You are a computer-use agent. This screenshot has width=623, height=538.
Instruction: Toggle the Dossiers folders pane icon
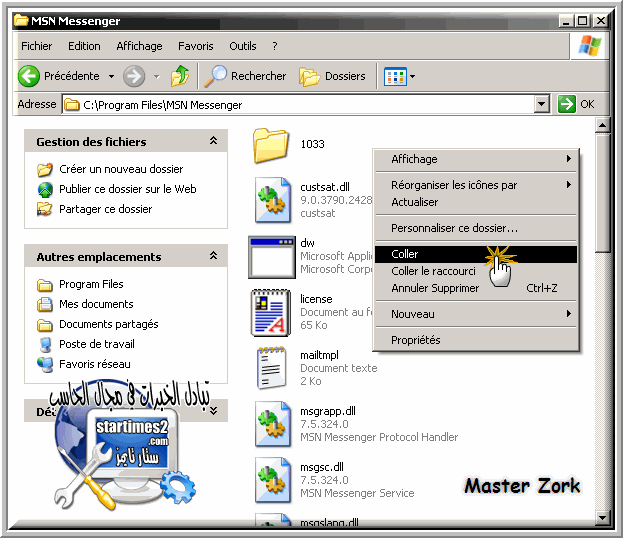310,76
